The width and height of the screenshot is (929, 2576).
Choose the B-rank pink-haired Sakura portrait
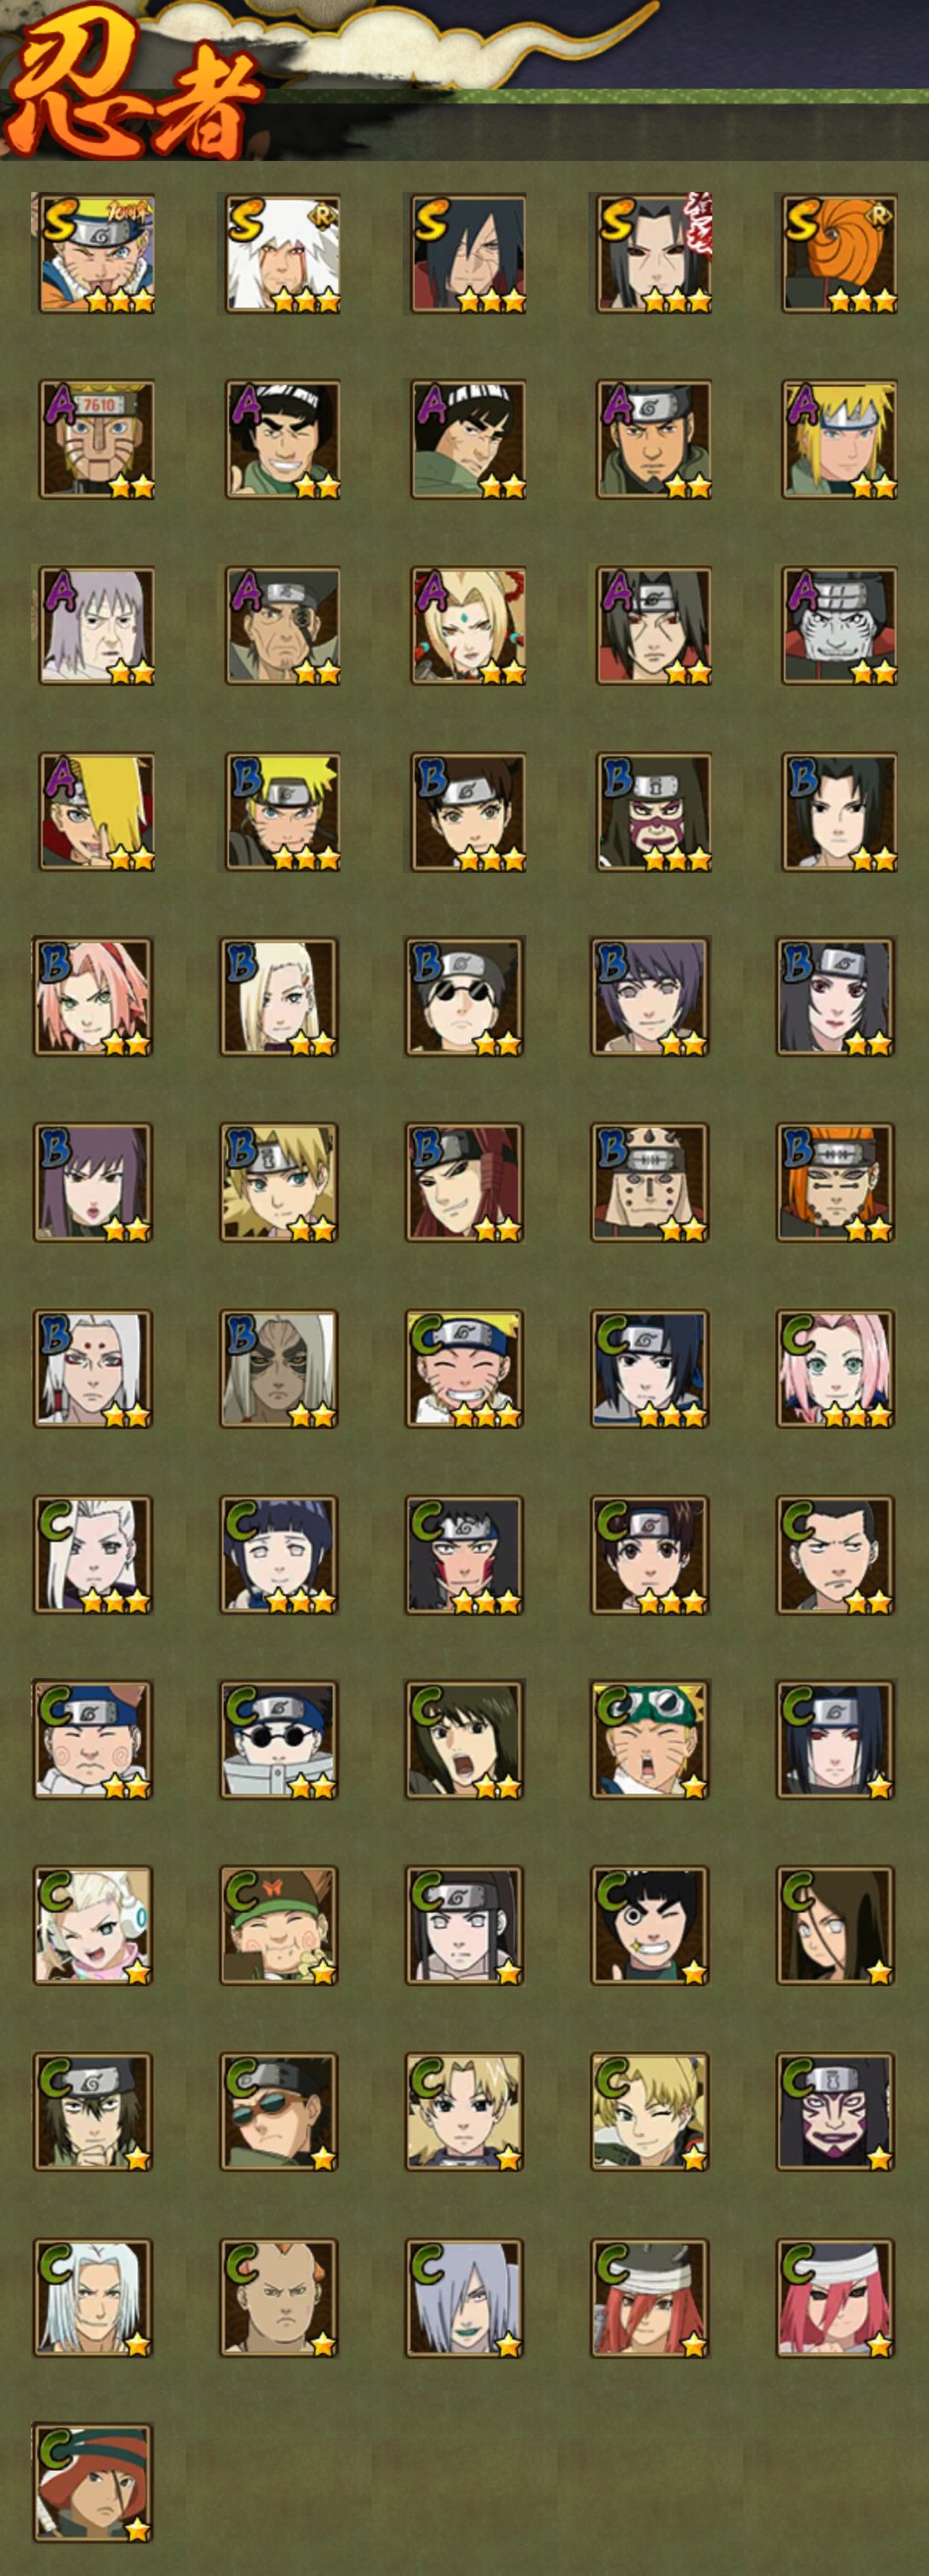click(x=93, y=997)
